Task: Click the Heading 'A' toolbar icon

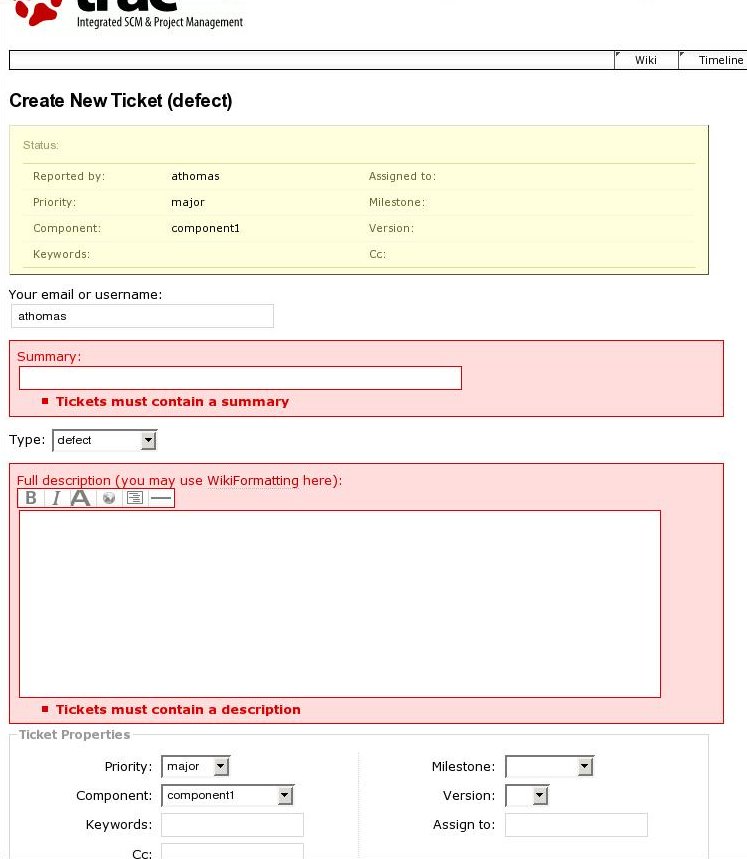Action: click(x=81, y=498)
